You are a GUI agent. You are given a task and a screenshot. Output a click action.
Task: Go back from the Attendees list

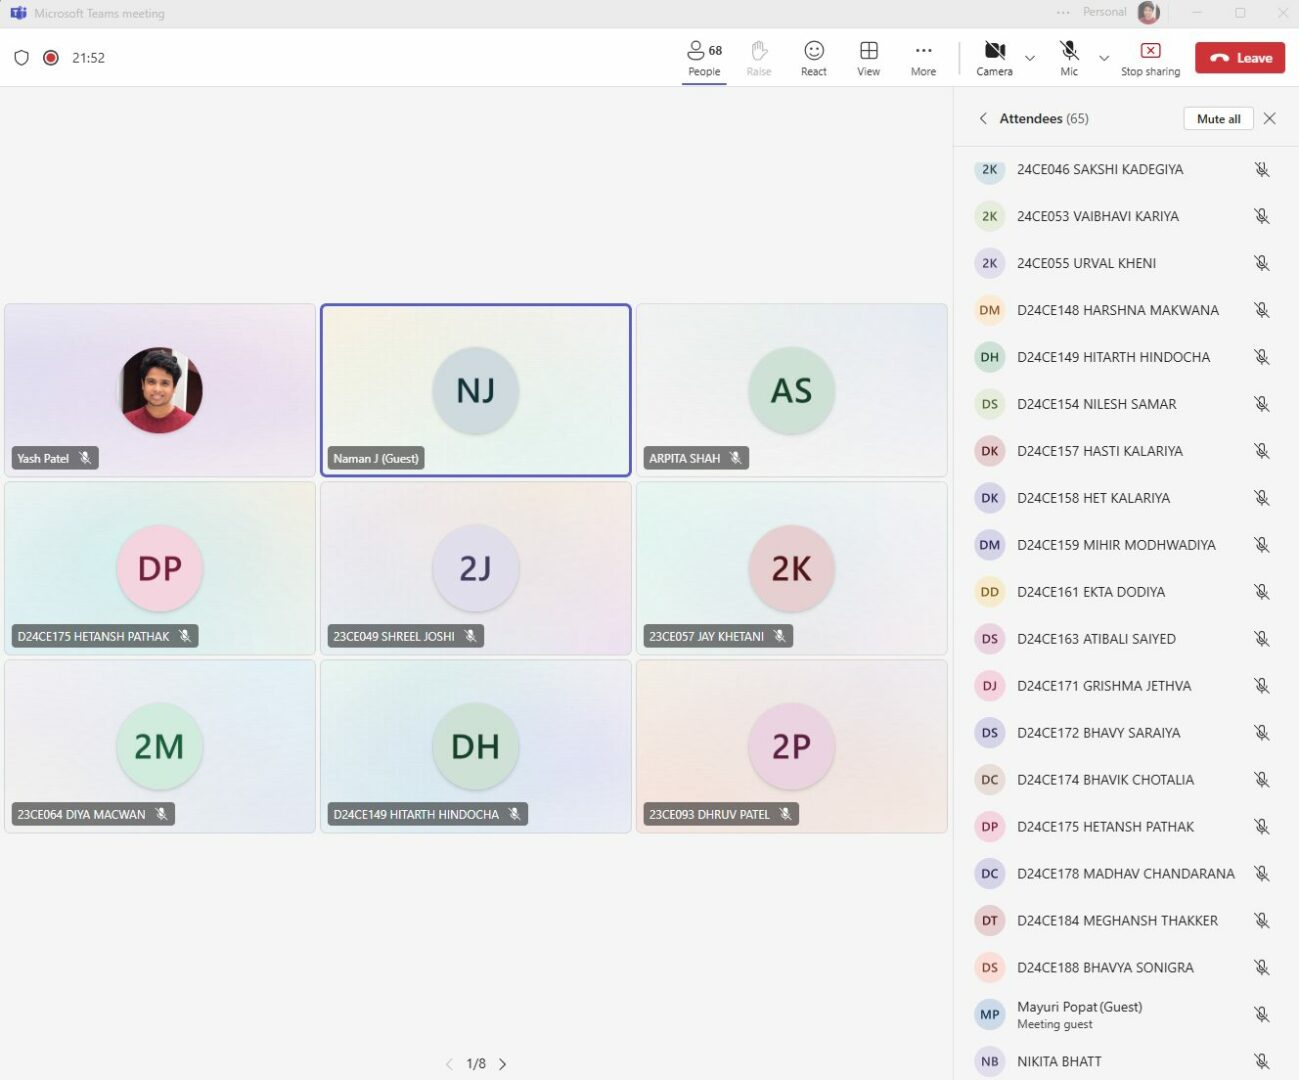click(x=983, y=118)
